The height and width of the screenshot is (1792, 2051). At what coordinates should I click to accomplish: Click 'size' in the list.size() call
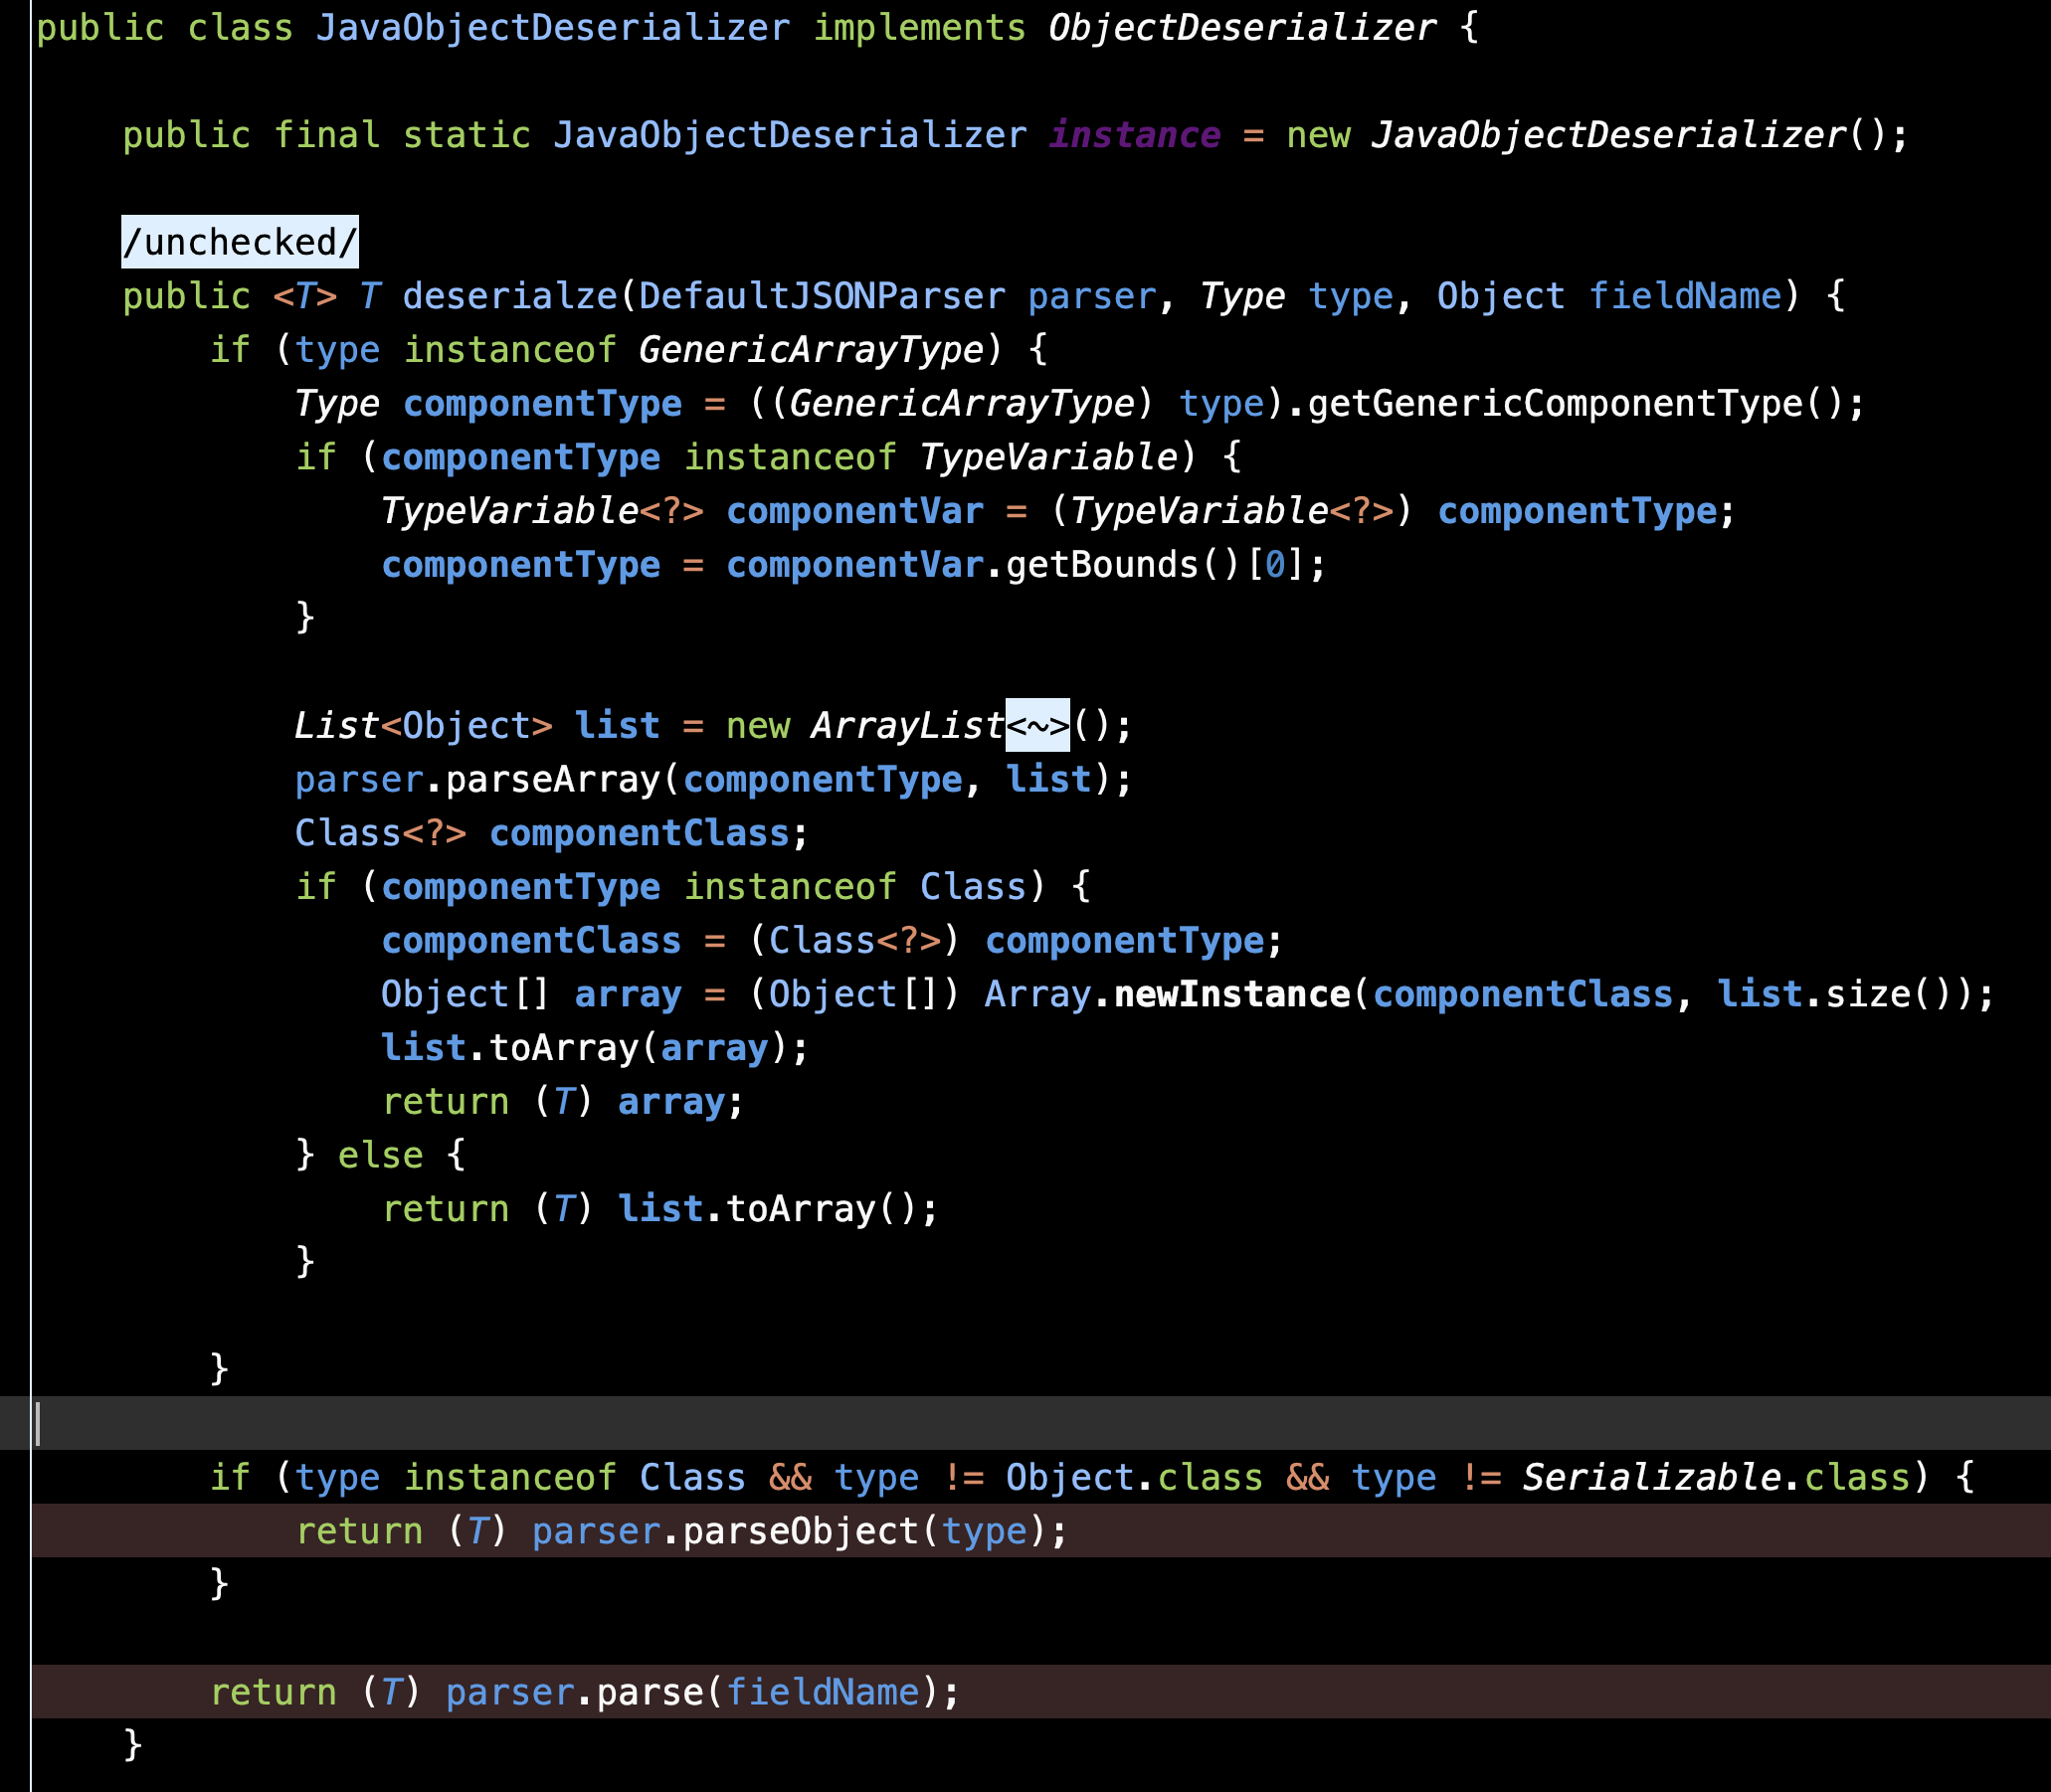tap(1868, 994)
